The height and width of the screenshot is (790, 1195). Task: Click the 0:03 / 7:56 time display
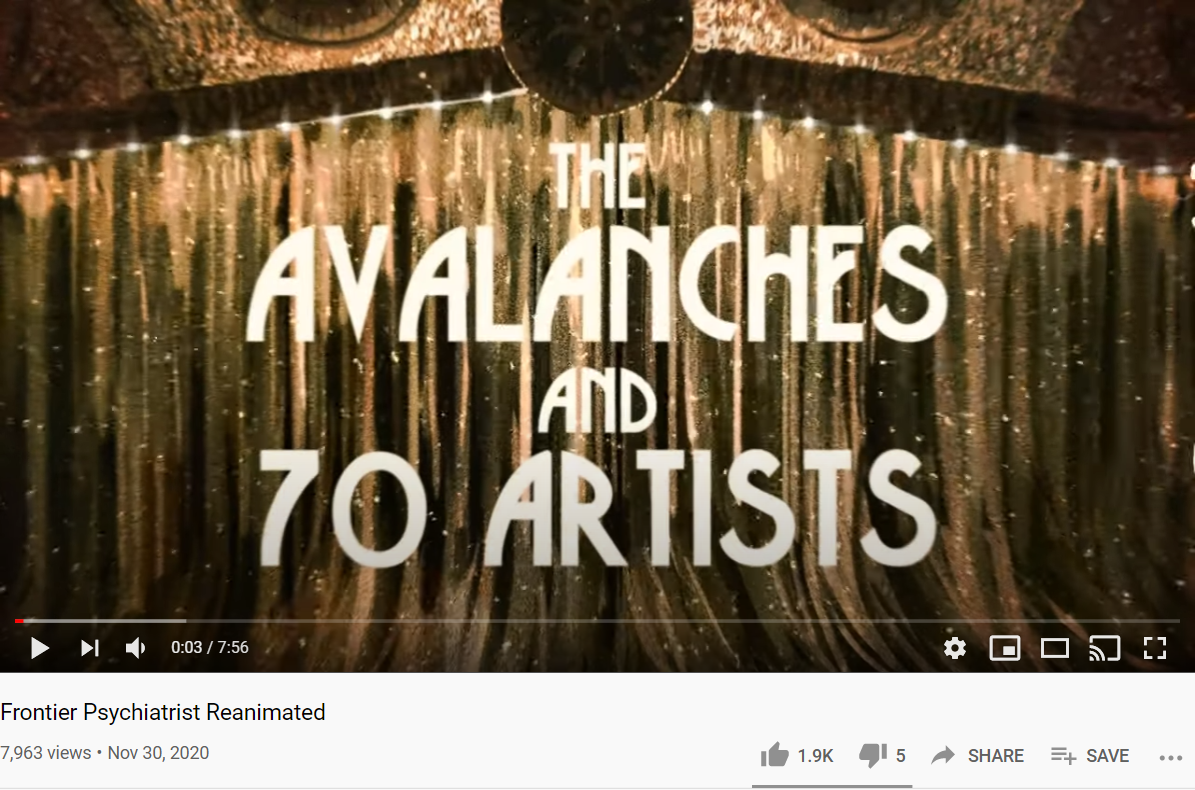(210, 648)
